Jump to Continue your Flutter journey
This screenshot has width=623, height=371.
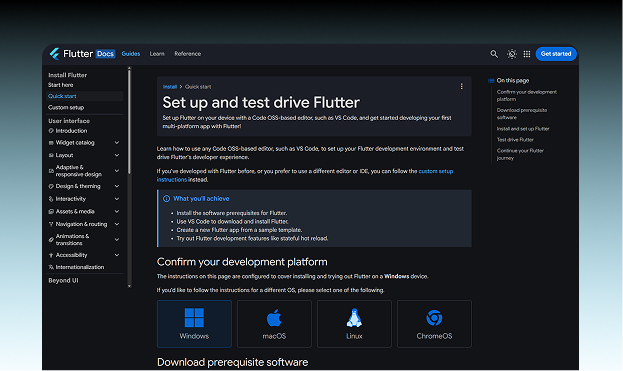click(x=520, y=155)
